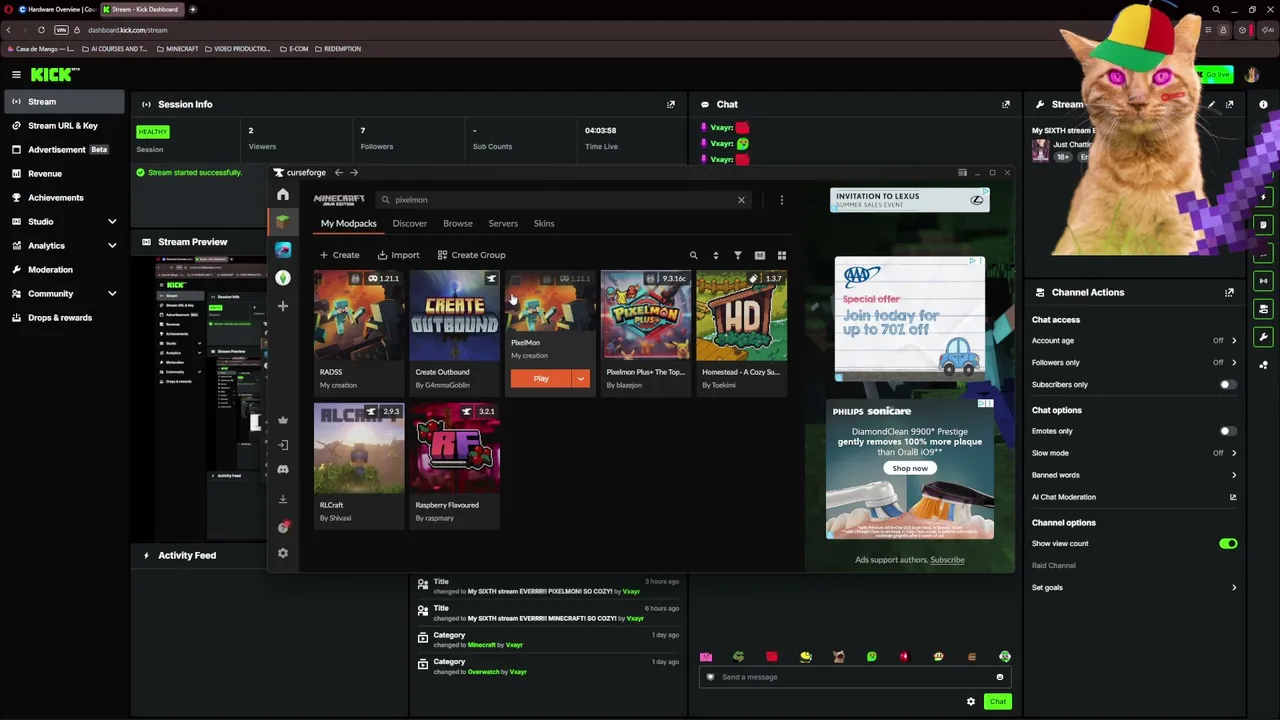Open the crown premium icon in CurseForge
1280x720 pixels.
(x=283, y=420)
